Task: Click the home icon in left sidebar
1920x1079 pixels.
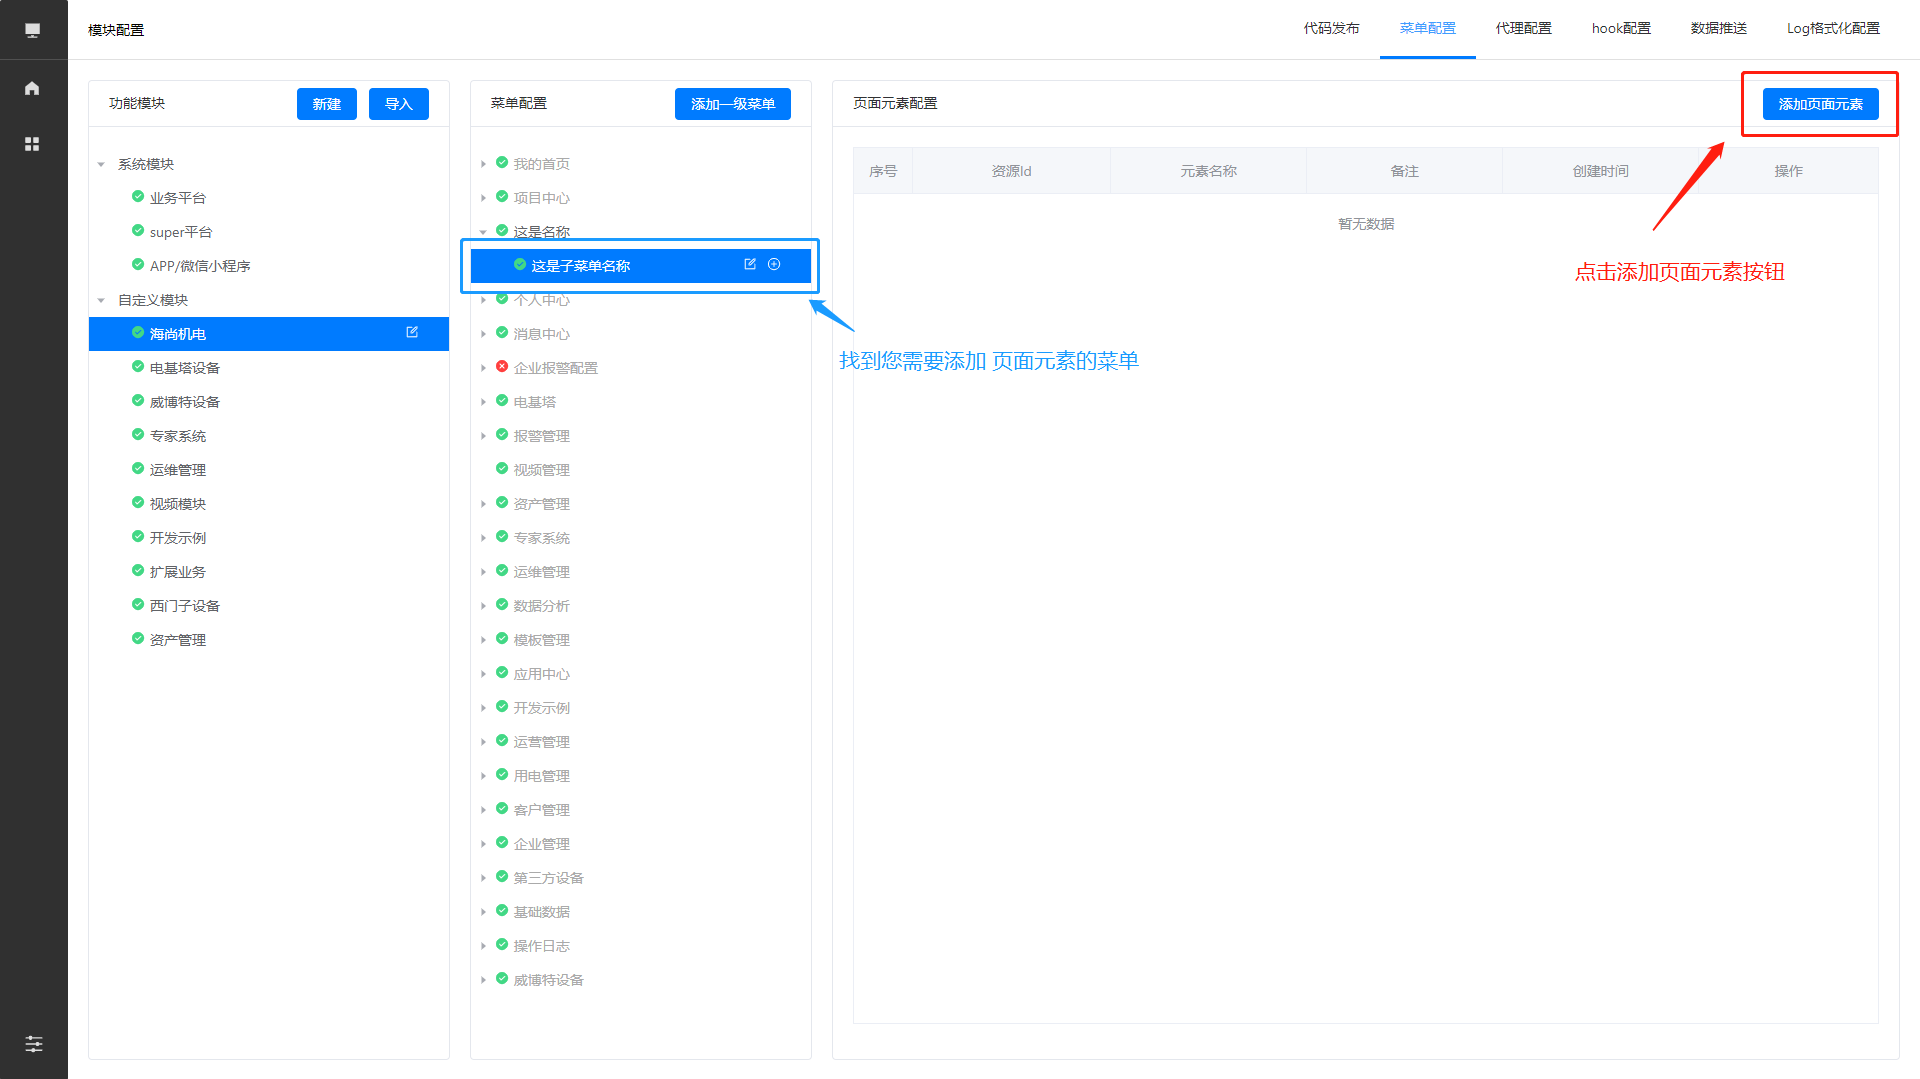Action: pos(32,88)
